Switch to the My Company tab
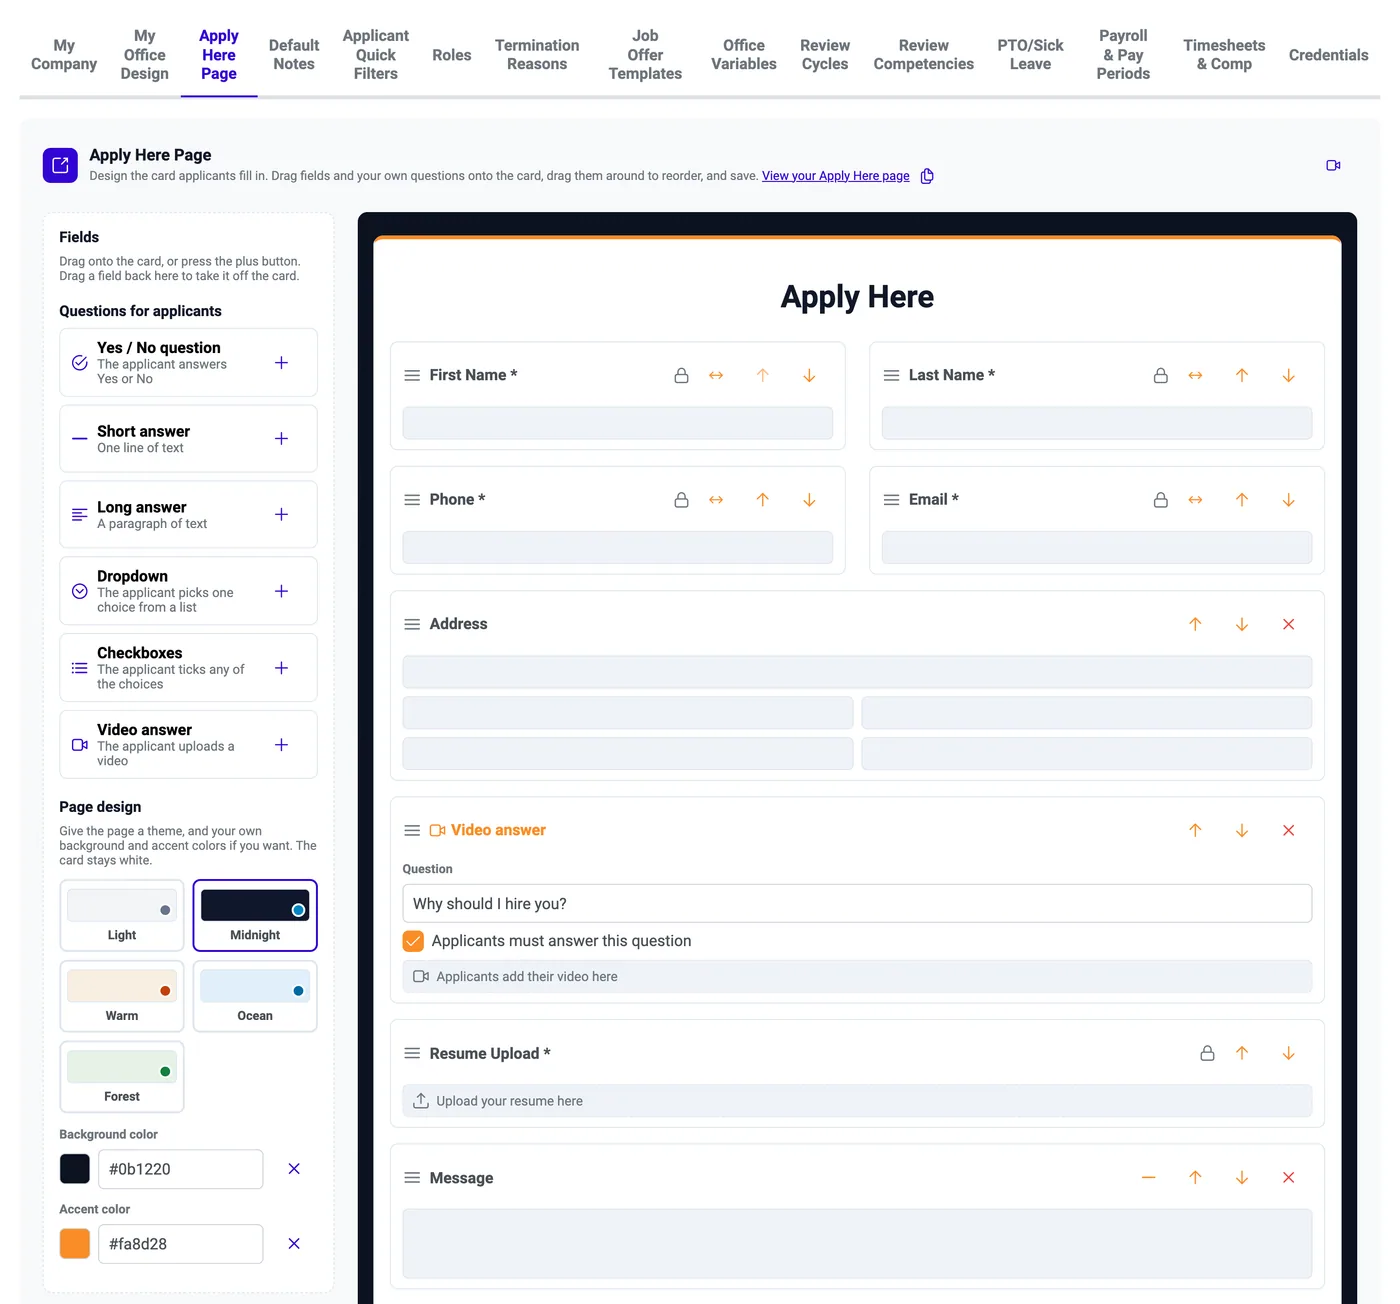Image resolution: width=1400 pixels, height=1304 pixels. [64, 55]
